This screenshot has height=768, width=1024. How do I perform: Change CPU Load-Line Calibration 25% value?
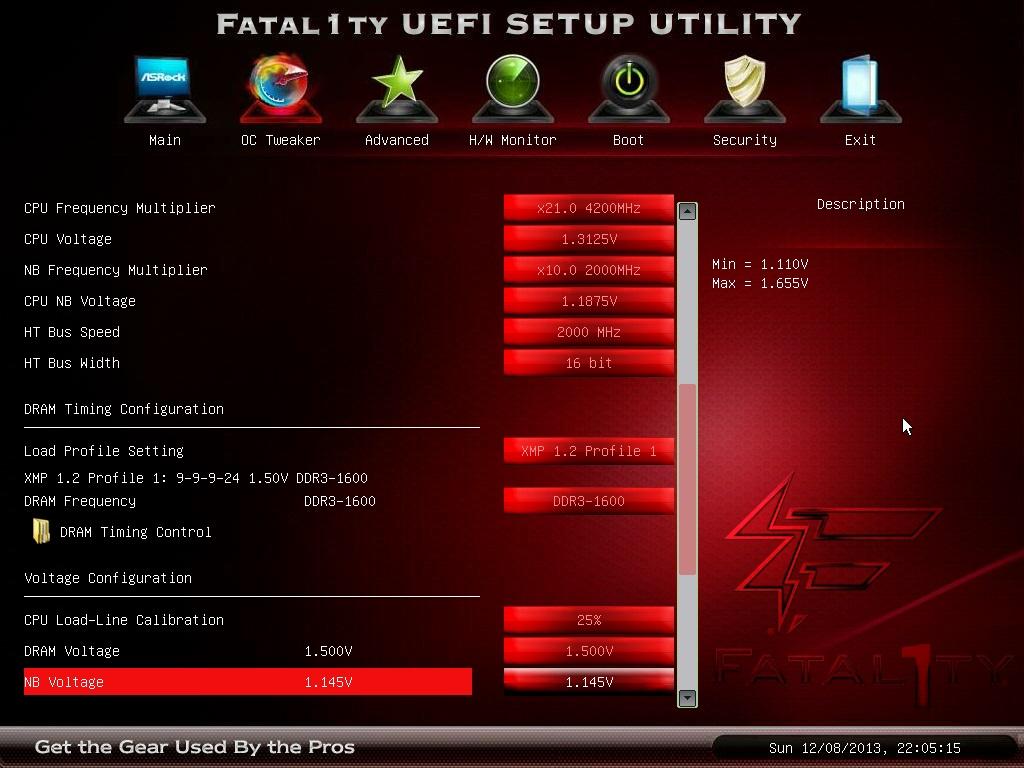click(588, 620)
